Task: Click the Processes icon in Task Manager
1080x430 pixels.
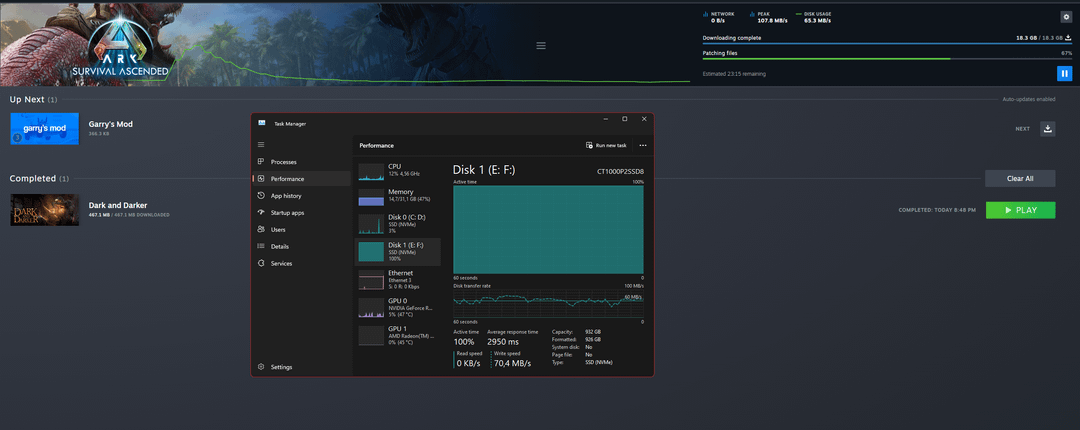Action: point(261,162)
